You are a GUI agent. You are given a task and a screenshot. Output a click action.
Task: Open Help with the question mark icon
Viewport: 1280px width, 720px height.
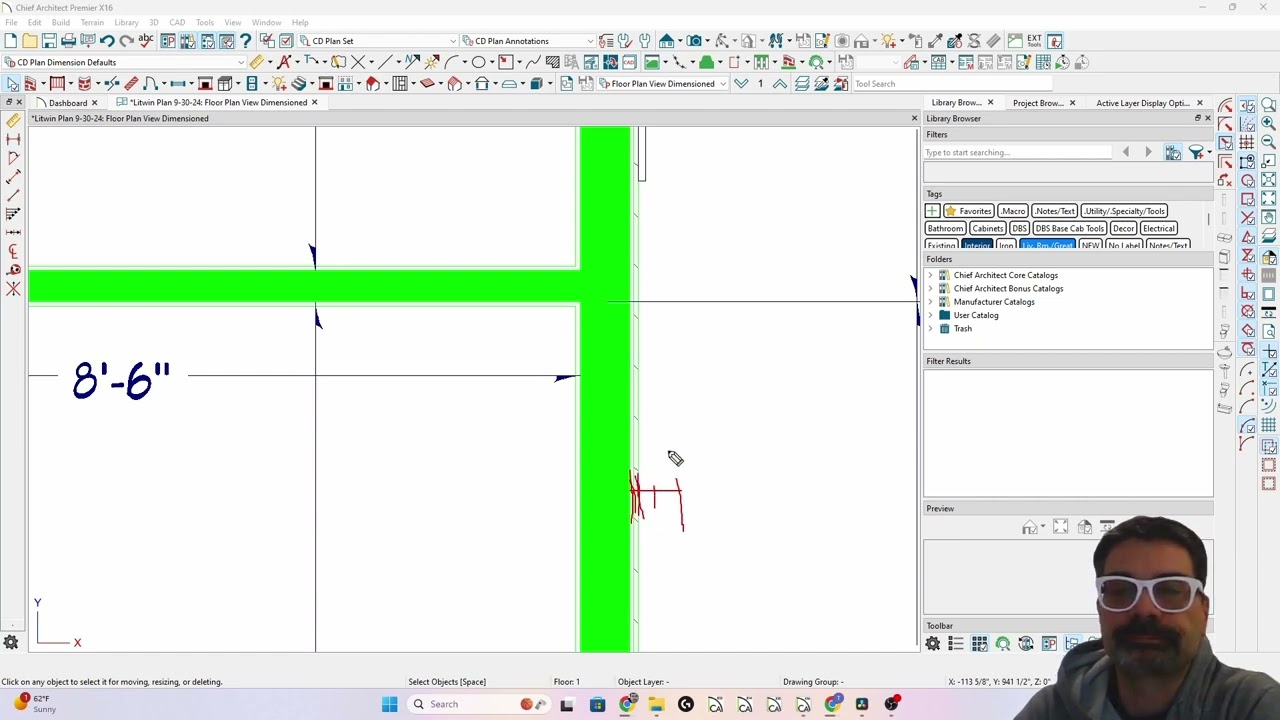pos(245,41)
